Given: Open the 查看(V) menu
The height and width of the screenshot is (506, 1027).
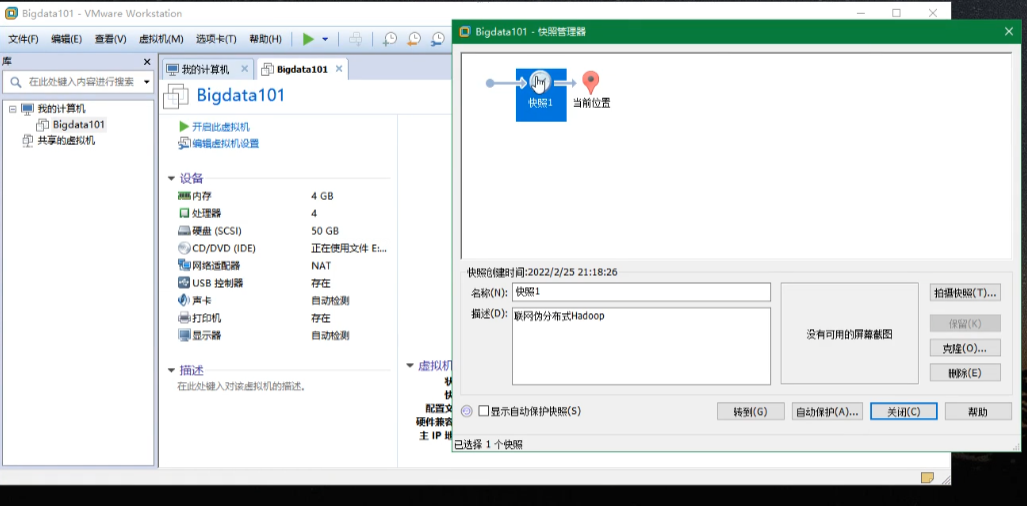Looking at the screenshot, I should pyautogui.click(x=110, y=39).
